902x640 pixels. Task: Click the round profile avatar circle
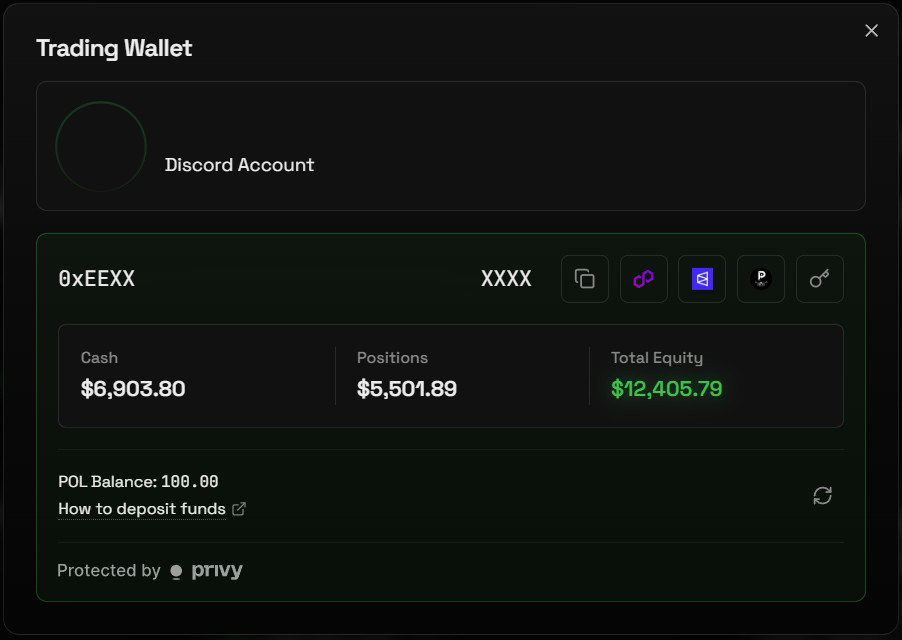[101, 147]
